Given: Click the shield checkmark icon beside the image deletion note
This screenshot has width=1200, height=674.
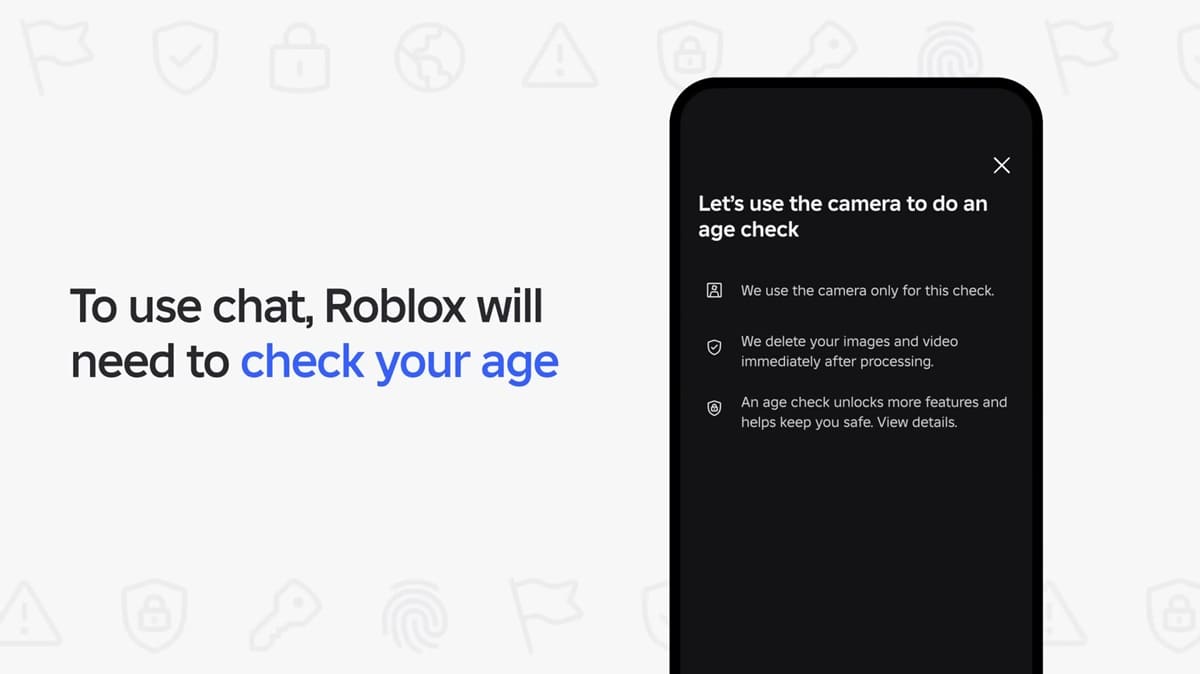Looking at the screenshot, I should point(714,348).
